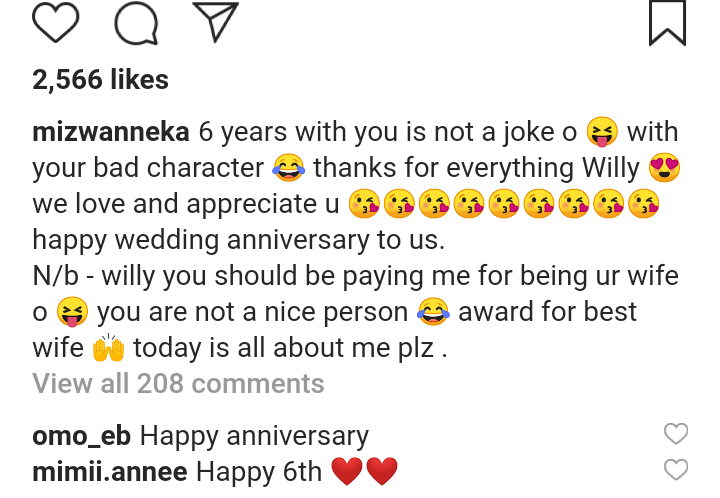Tap the heart beside mimii.annee's comment
This screenshot has height=498, width=720.
676,469
